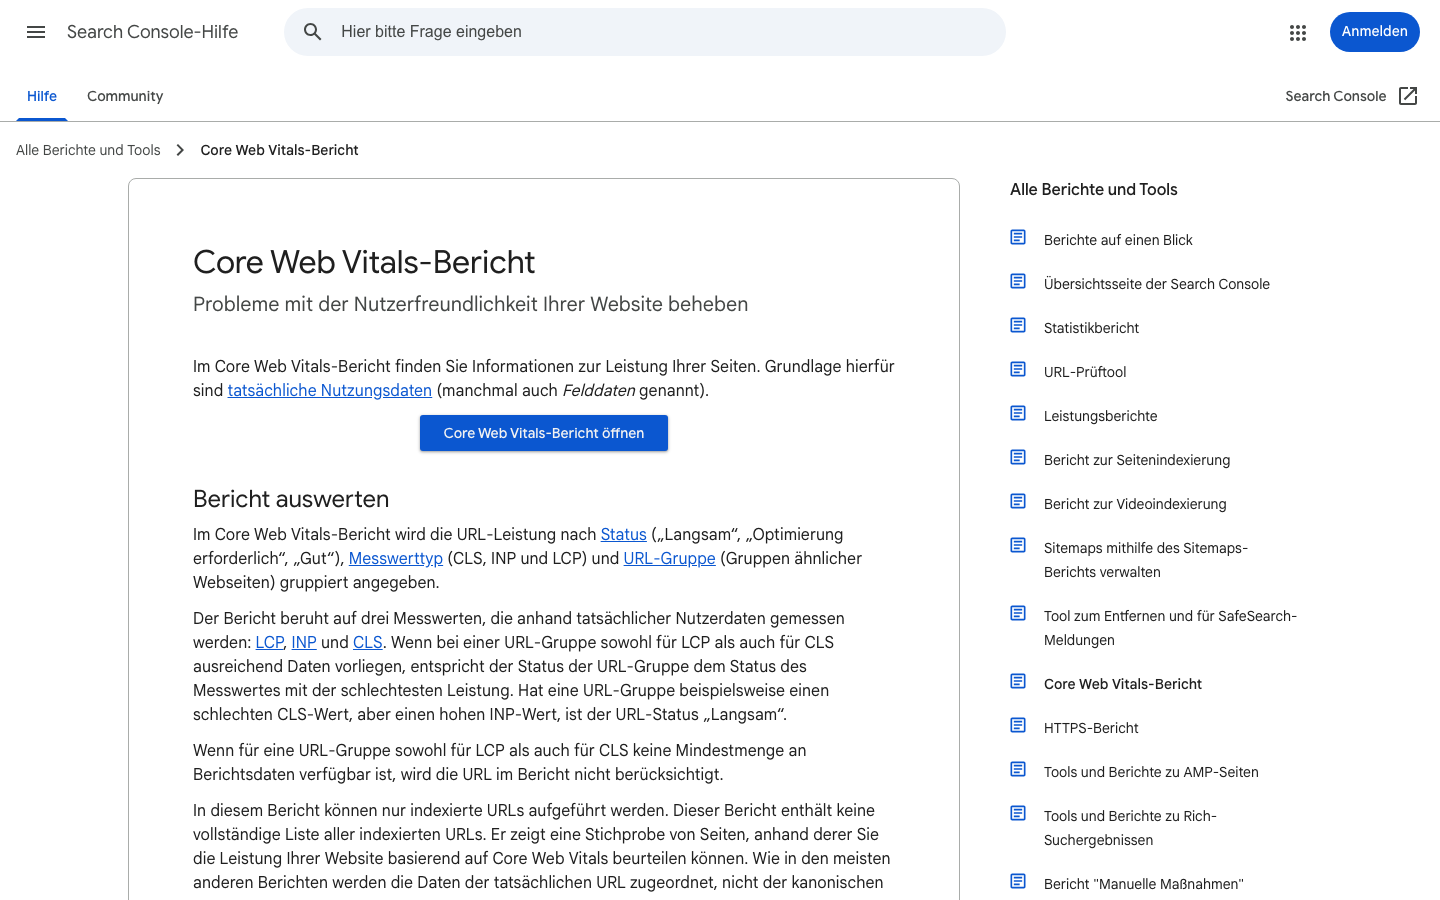Click the article icon next to Bericht zur Videoindexierung
The image size is (1440, 900).
coord(1018,501)
